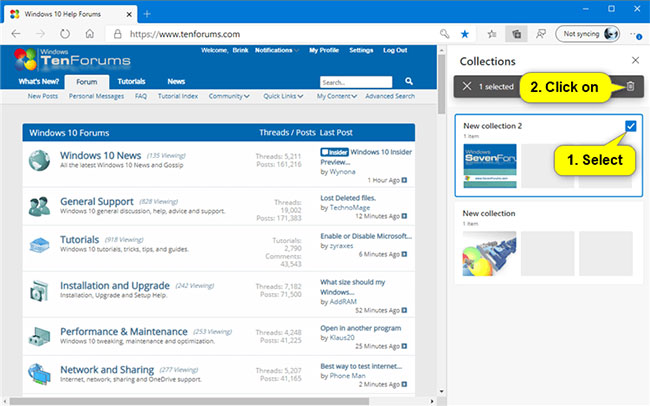
Task: Close the Windows 10 Help Forums tab
Action: (x=129, y=14)
